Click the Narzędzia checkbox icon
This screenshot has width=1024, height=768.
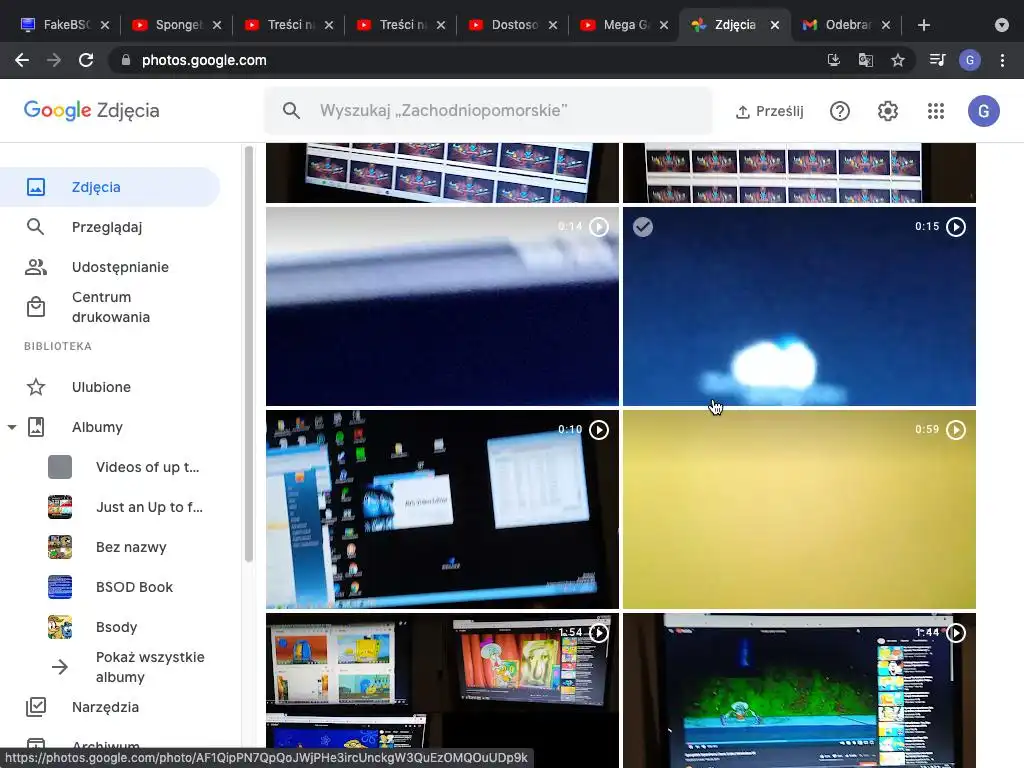click(x=36, y=707)
